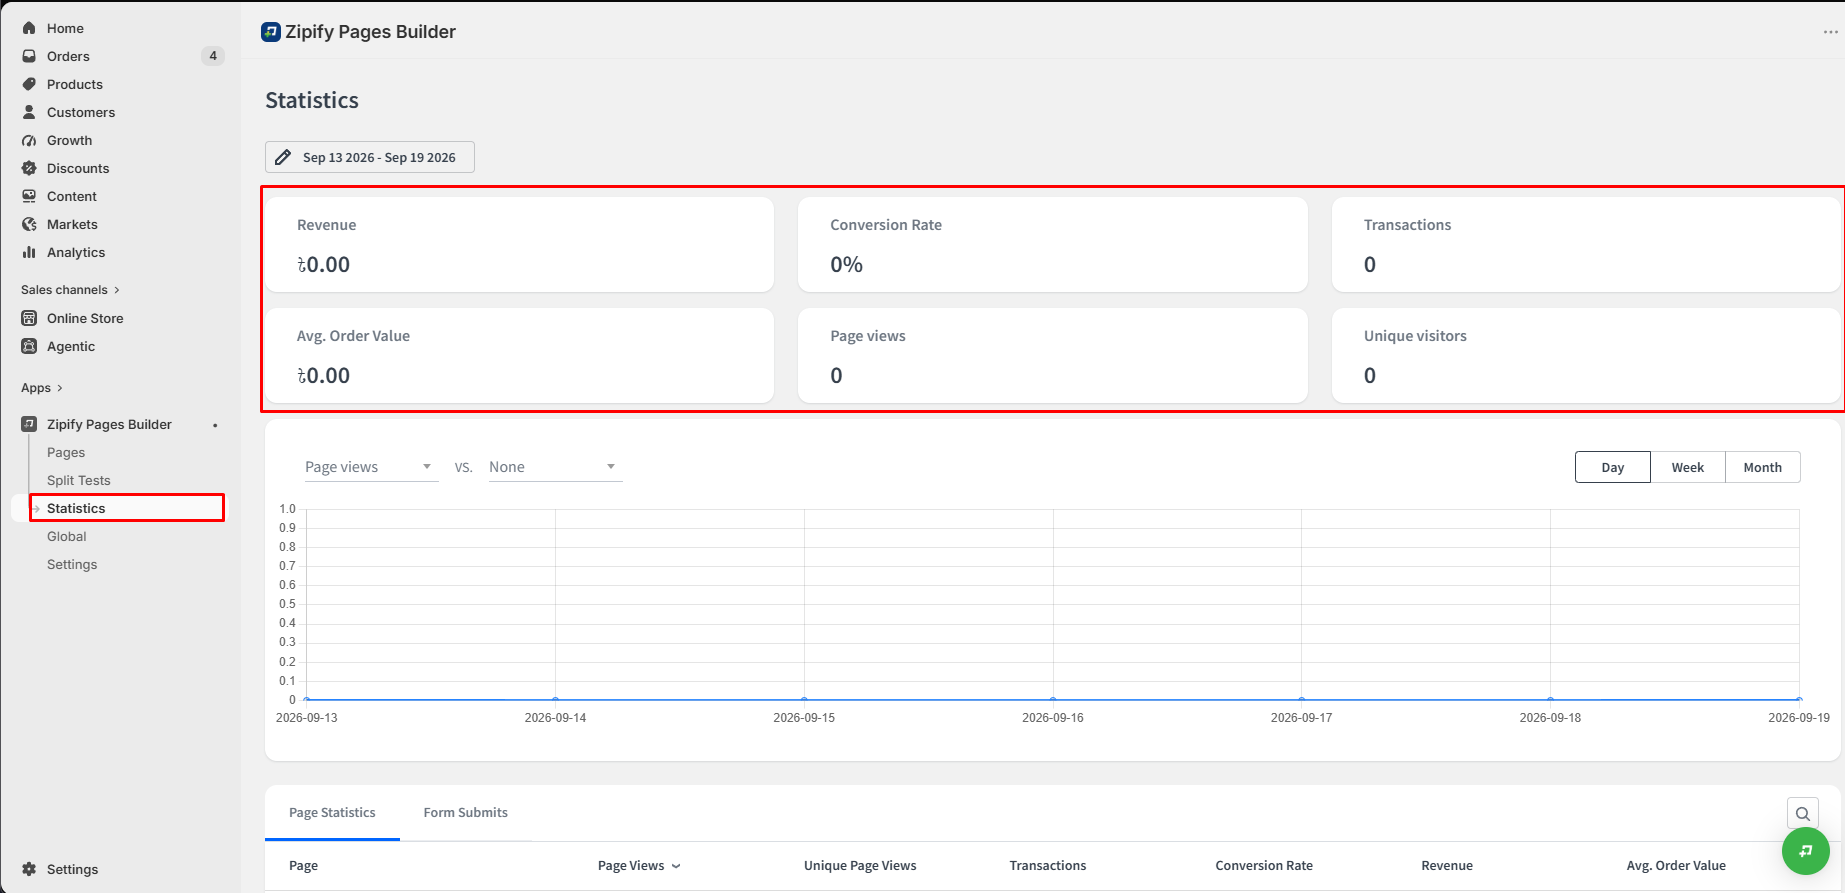Image resolution: width=1845 pixels, height=893 pixels.
Task: Open Global under Zipify Pages Builder
Action: pos(67,536)
